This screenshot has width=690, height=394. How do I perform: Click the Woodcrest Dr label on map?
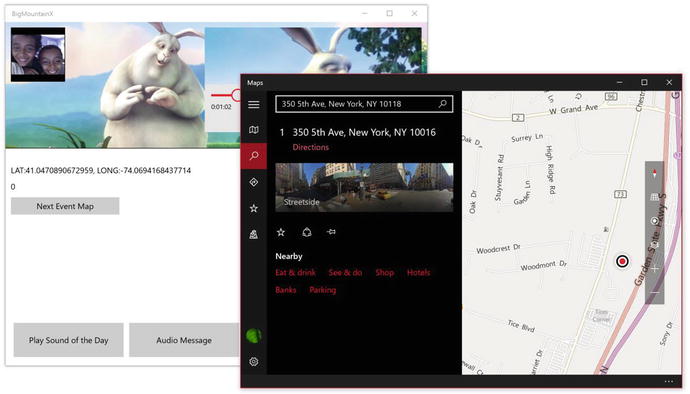click(x=498, y=249)
